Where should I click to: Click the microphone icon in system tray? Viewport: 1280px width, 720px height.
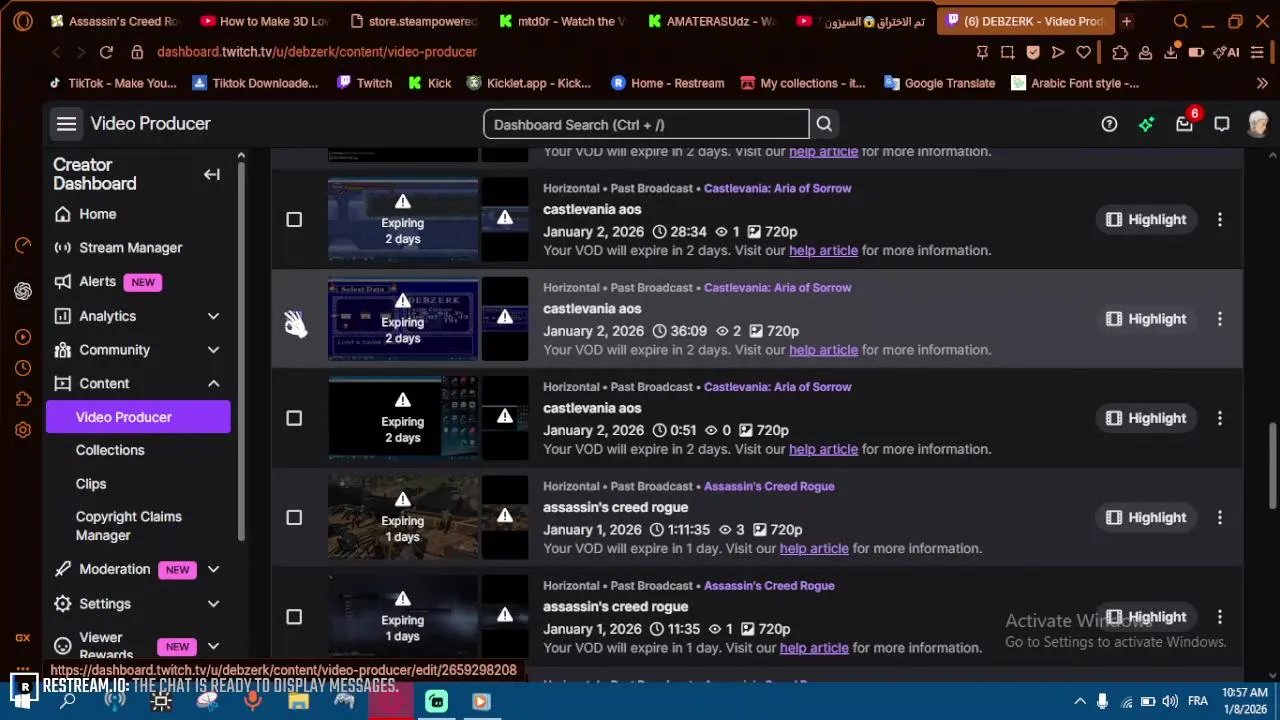coord(1102,701)
